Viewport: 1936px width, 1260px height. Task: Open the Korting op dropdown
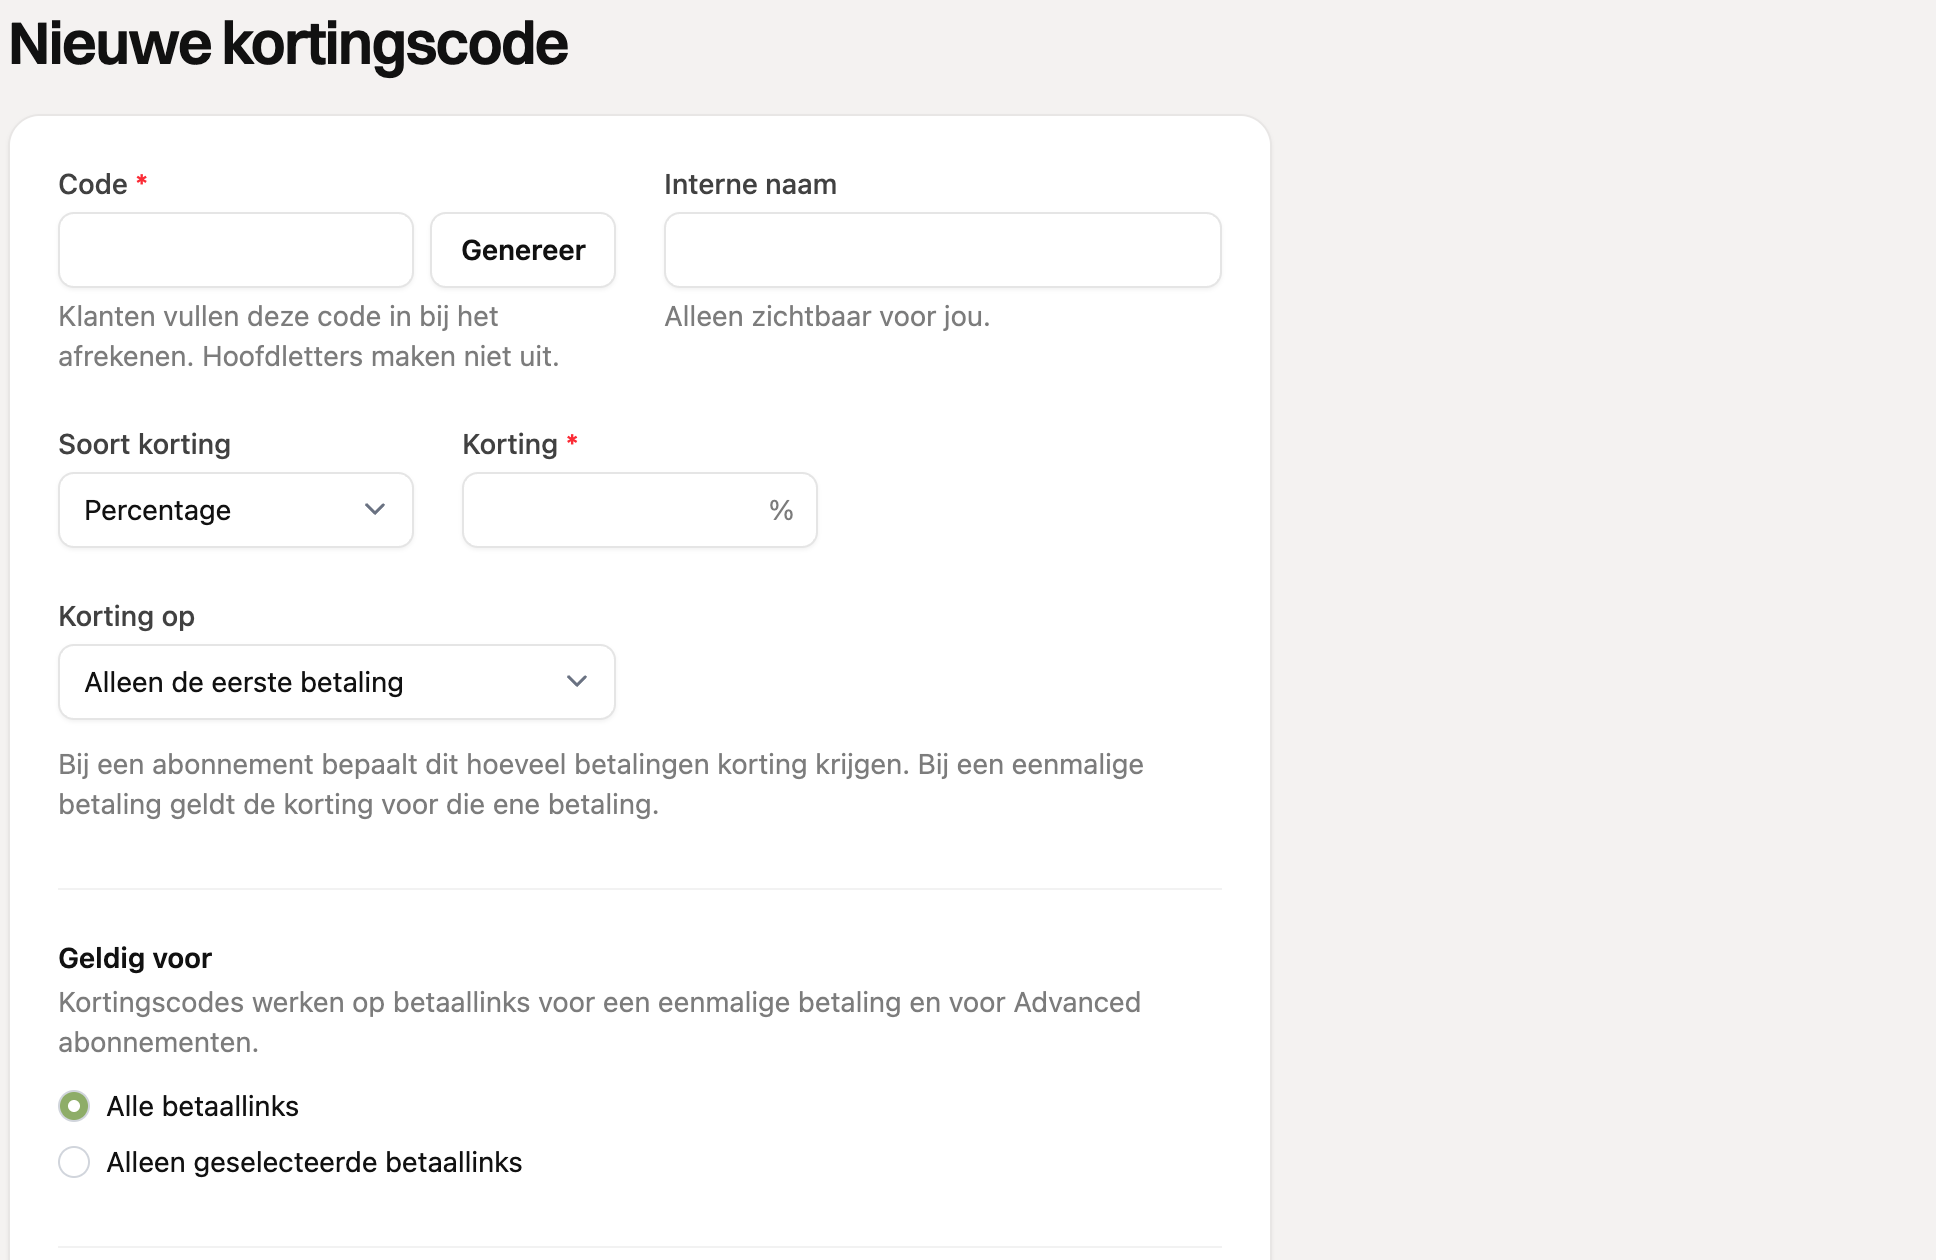point(337,682)
